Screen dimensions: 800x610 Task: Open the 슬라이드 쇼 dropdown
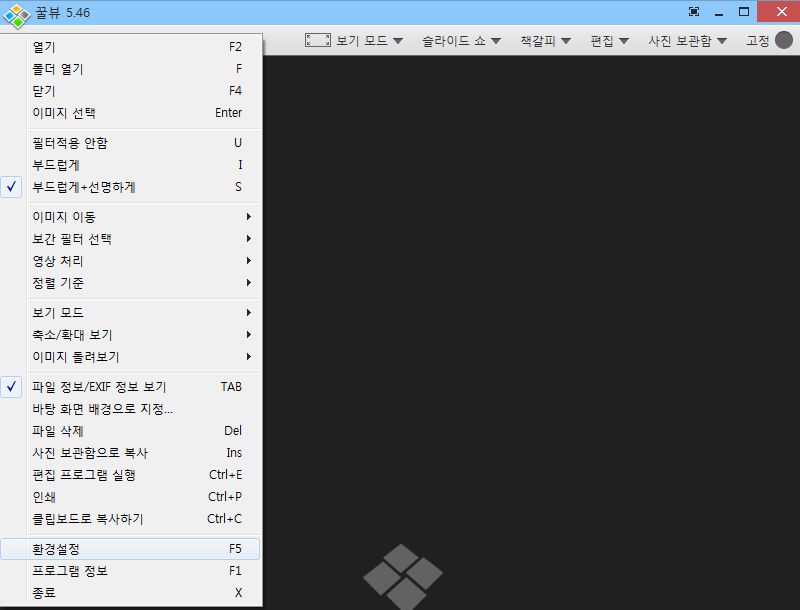coord(461,40)
